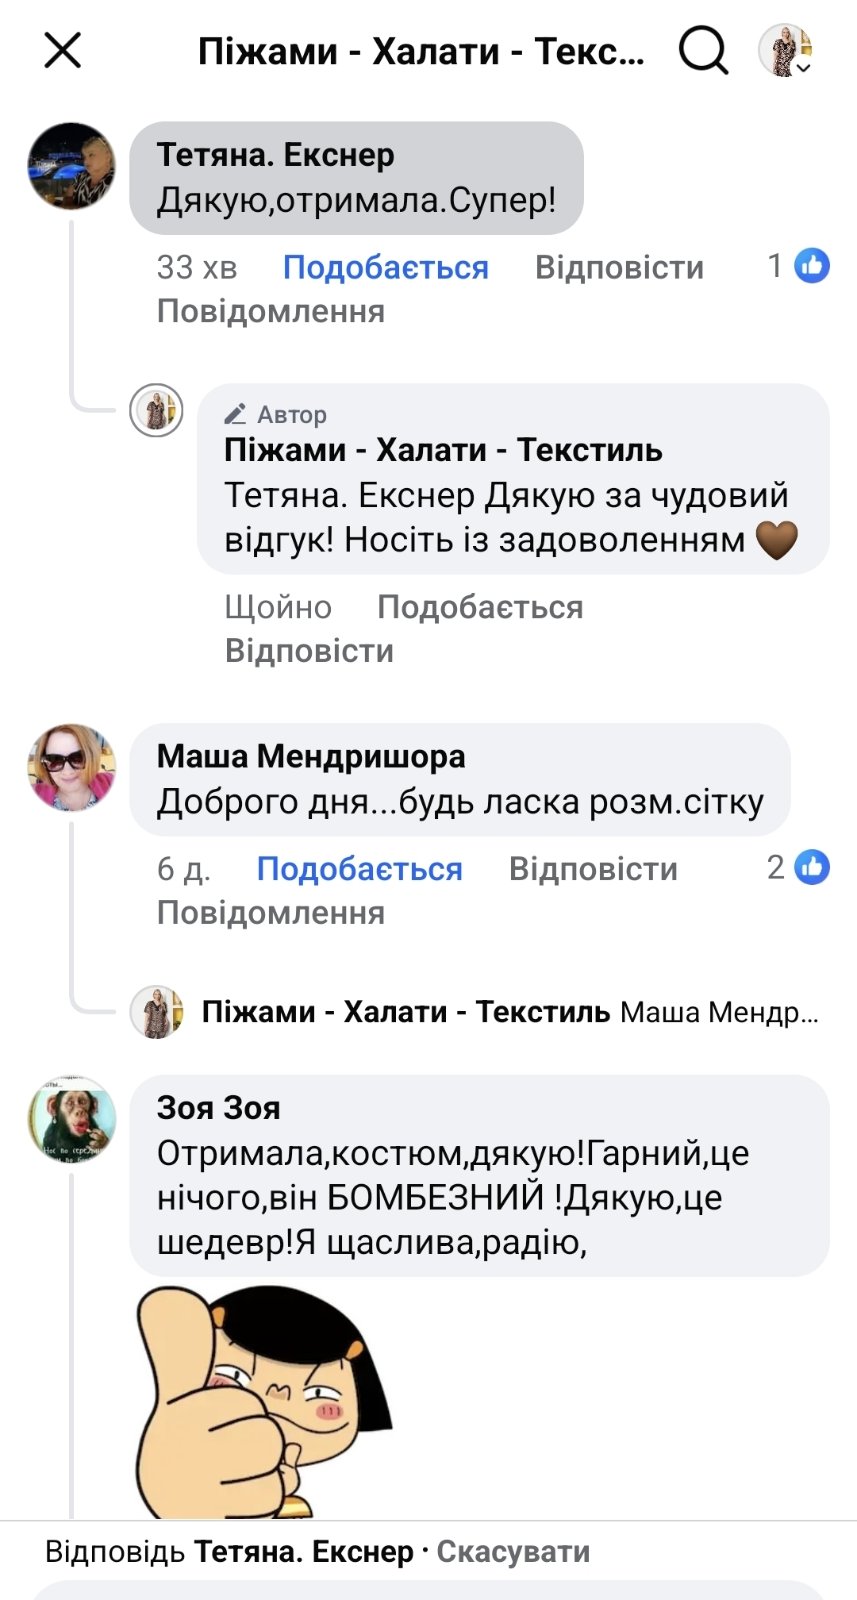Message Тетяна. Екснер via Повідомлення link

click(270, 311)
